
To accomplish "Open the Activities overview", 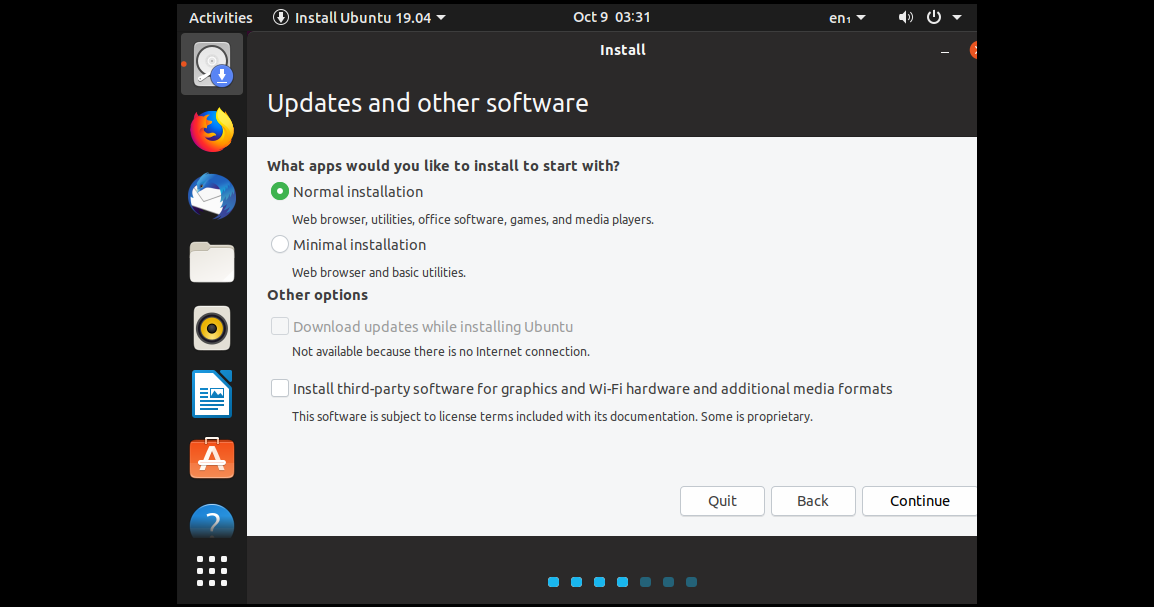I will (220, 17).
